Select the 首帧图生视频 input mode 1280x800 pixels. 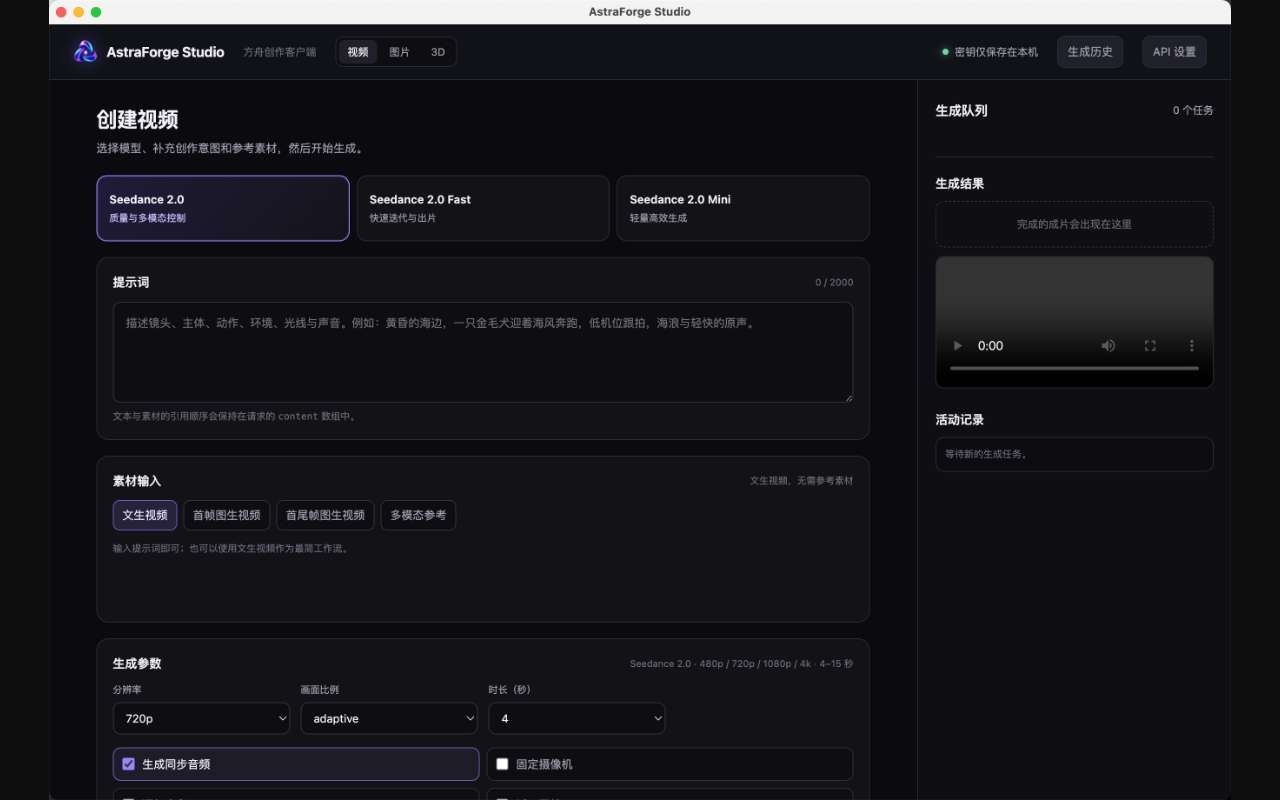click(x=226, y=515)
